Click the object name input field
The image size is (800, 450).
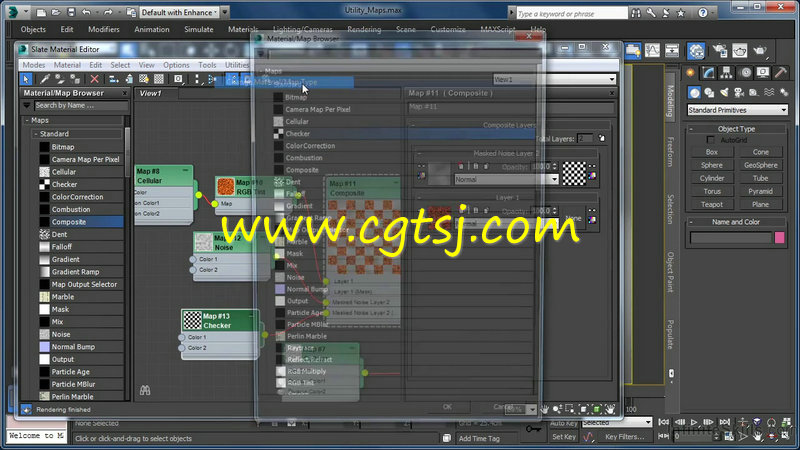pyautogui.click(x=731, y=238)
